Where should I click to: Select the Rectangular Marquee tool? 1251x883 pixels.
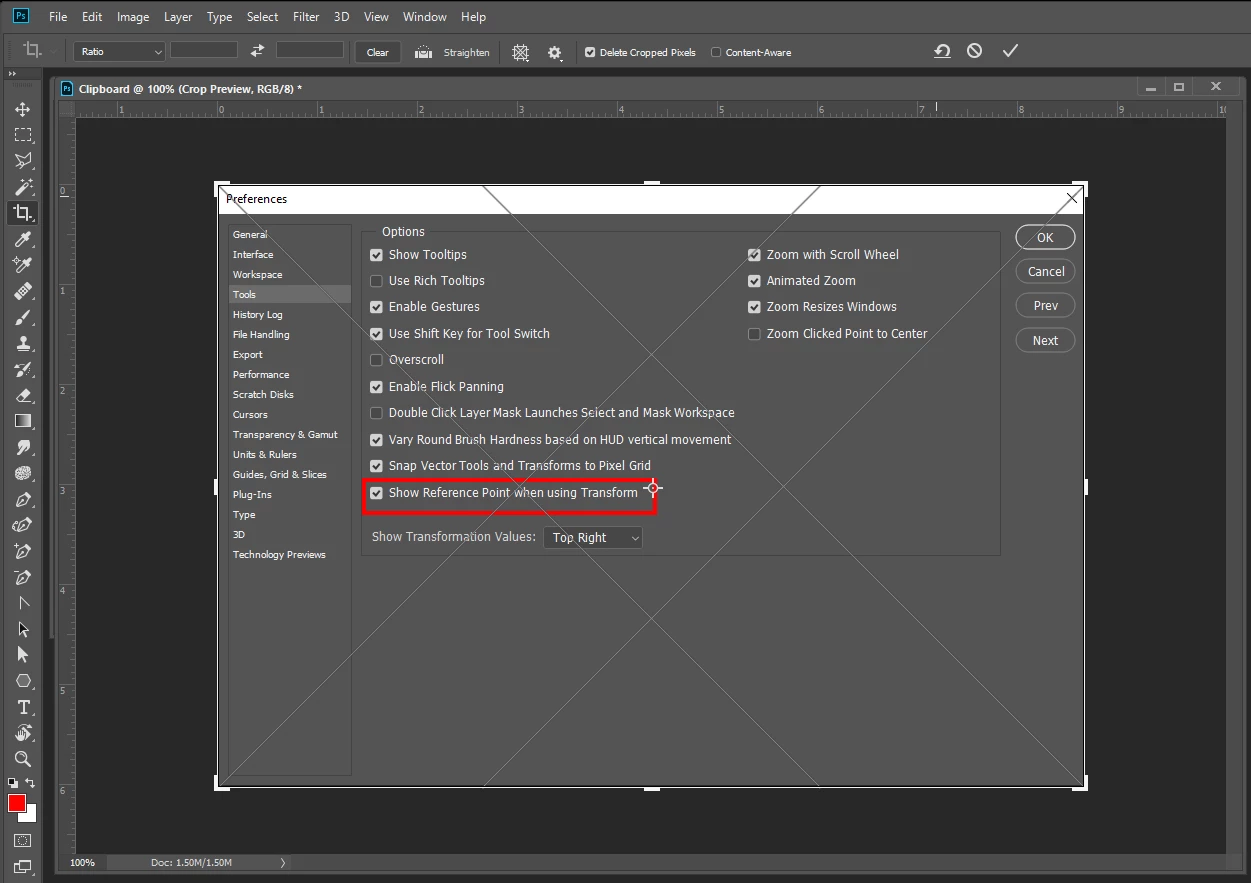coord(22,135)
